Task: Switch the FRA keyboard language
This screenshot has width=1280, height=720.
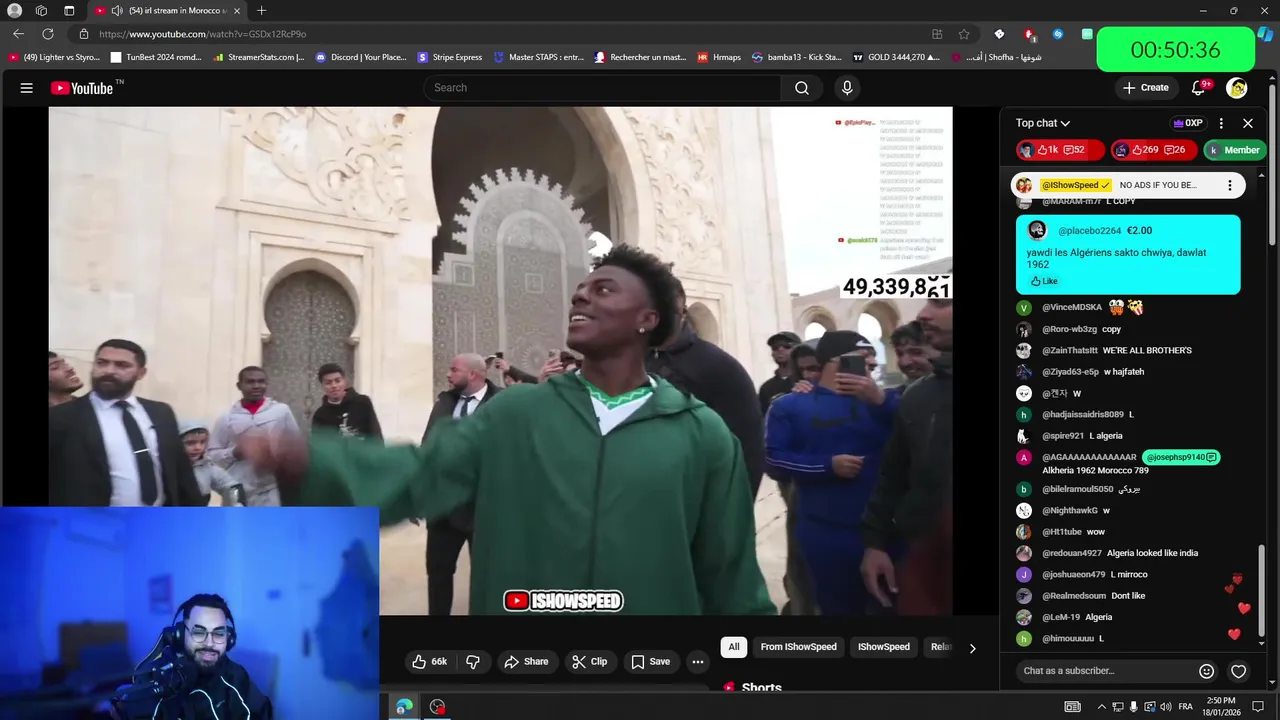Action: click(x=1186, y=707)
